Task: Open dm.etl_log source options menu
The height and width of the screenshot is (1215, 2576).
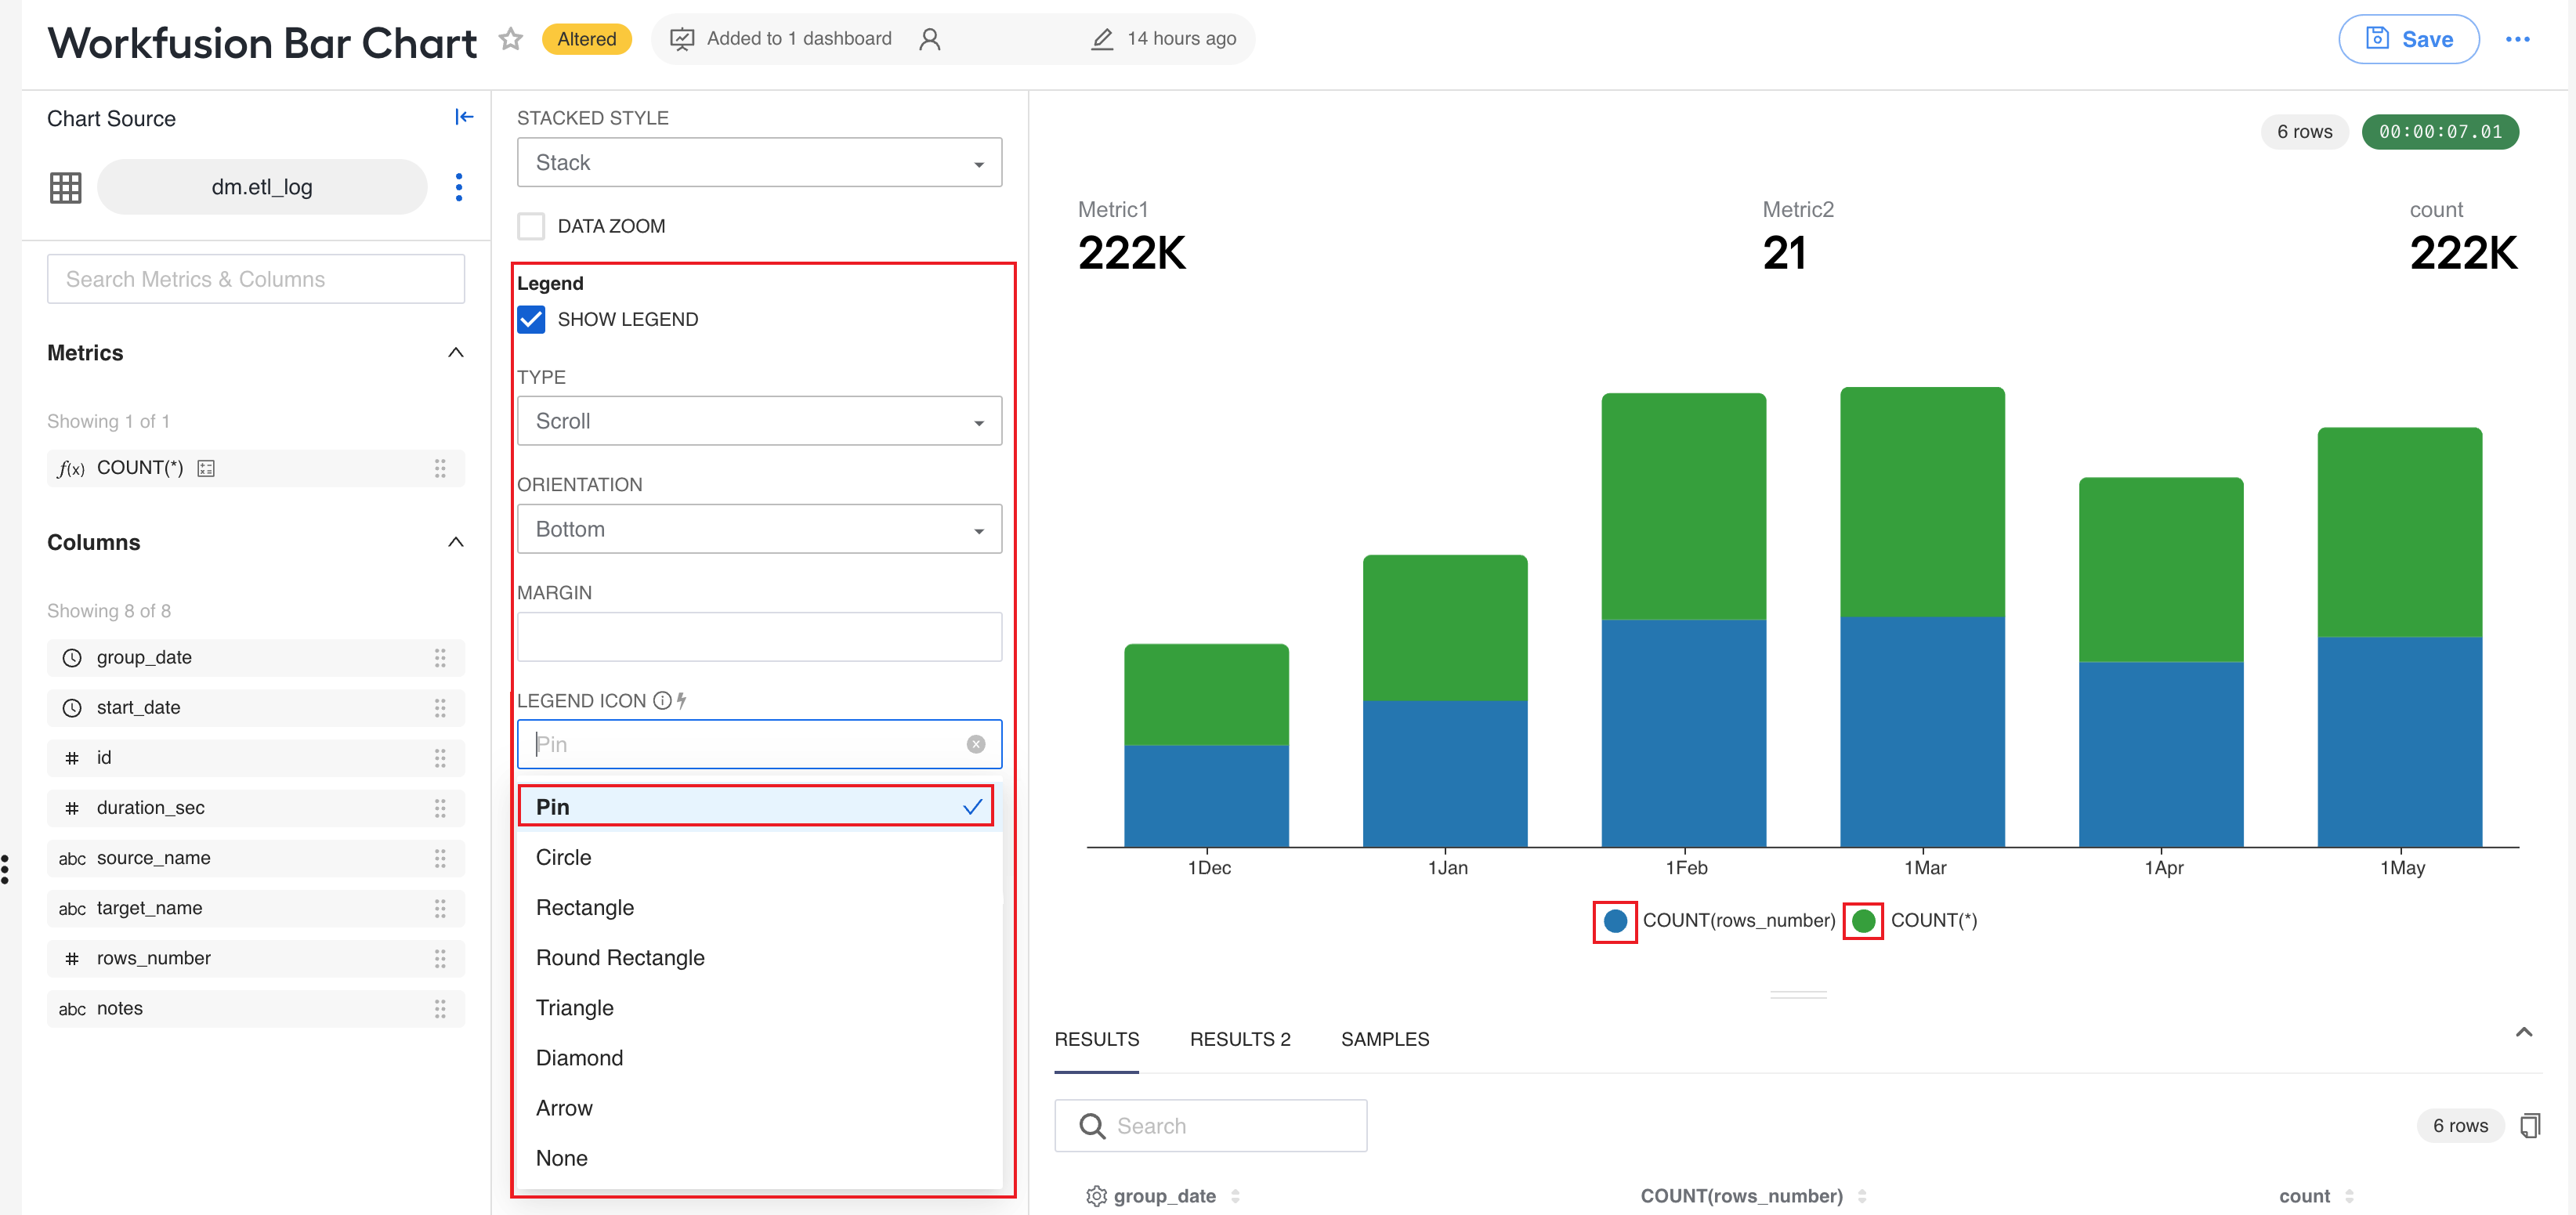Action: tap(459, 187)
